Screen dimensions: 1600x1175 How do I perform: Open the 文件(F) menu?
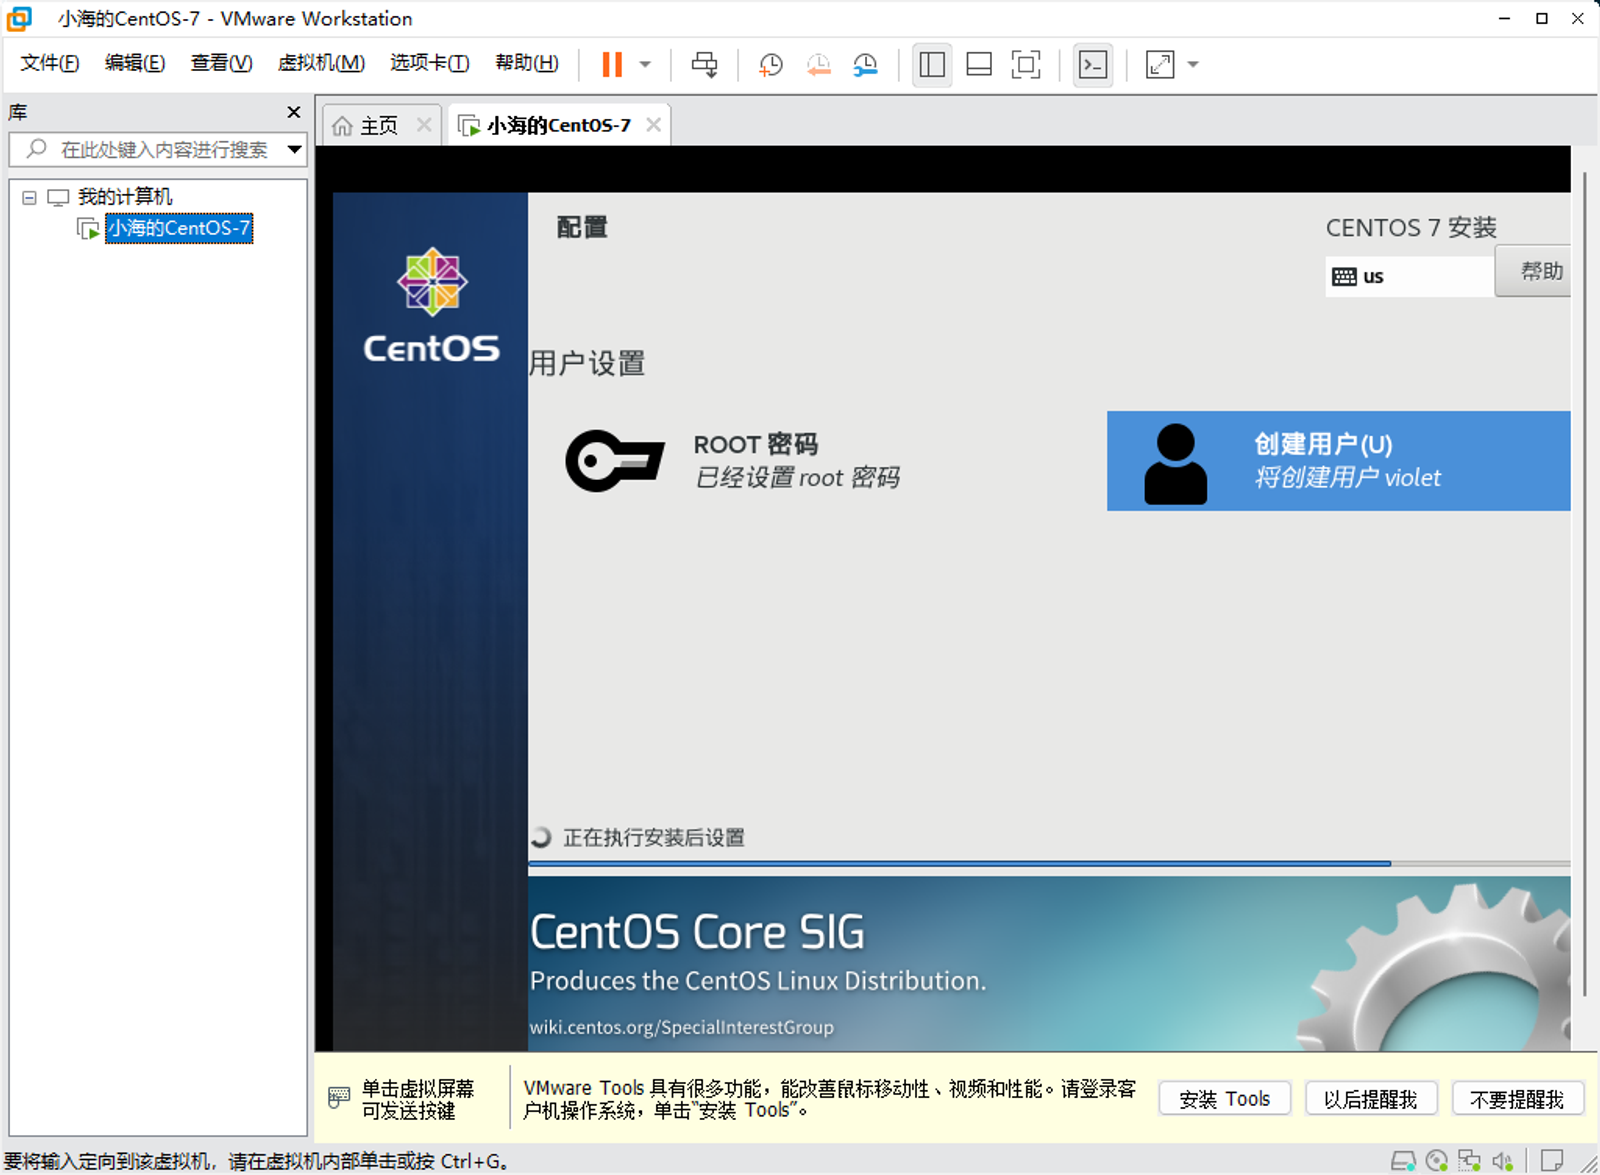click(49, 63)
